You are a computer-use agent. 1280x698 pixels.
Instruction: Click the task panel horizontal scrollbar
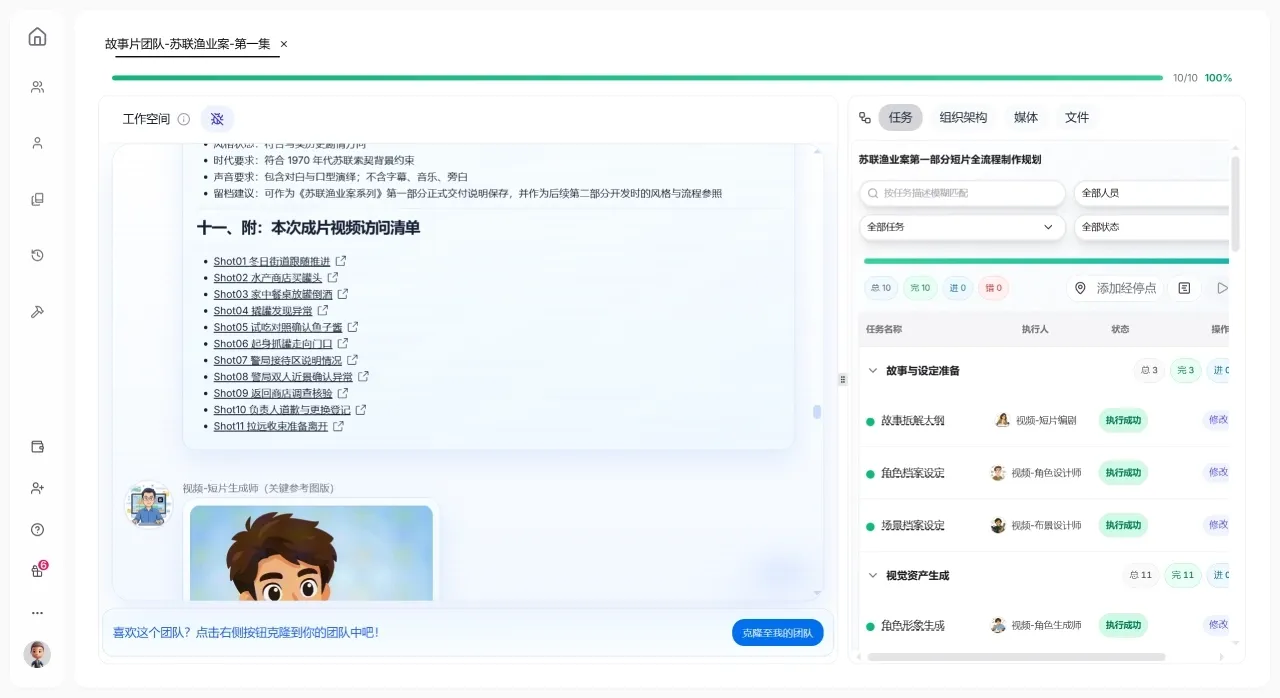(1017, 657)
